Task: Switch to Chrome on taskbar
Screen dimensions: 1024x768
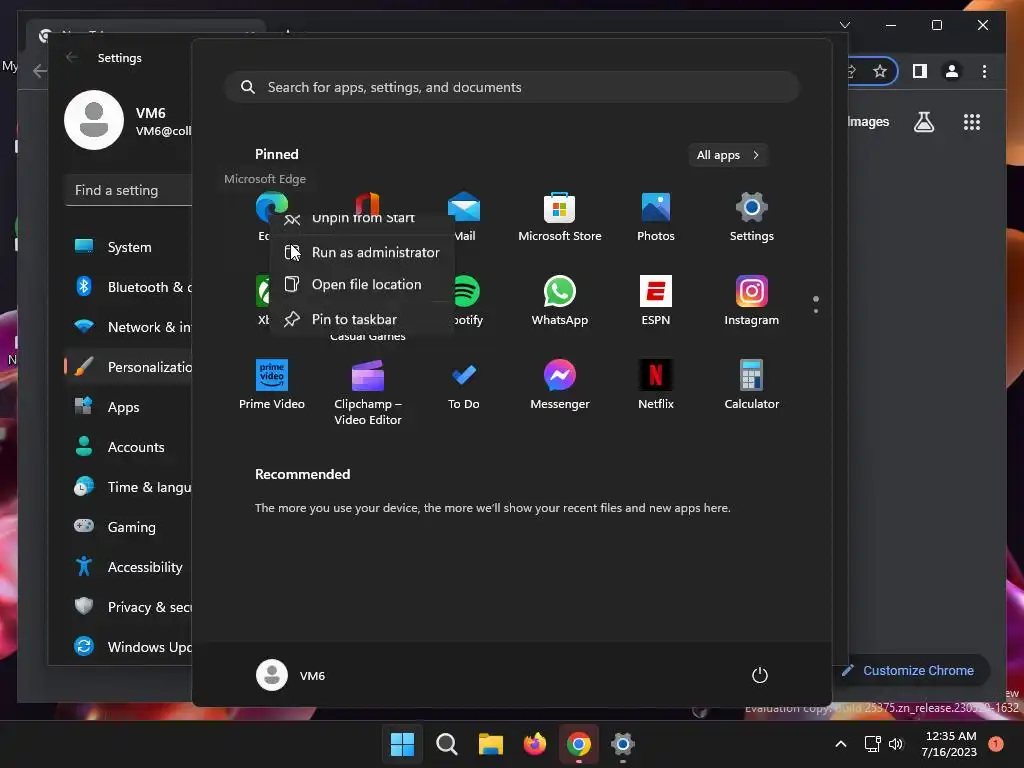Action: [x=579, y=744]
